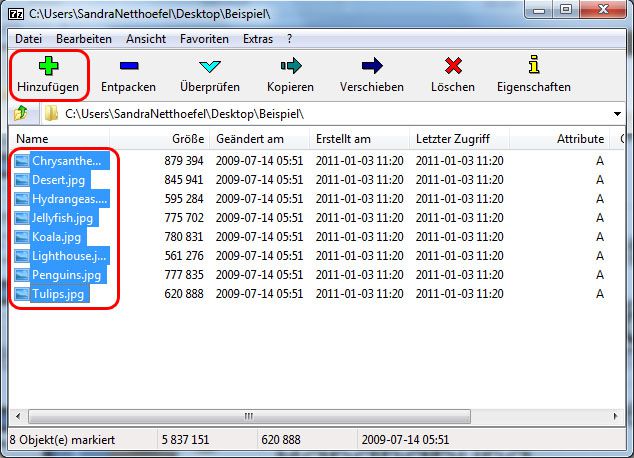Click the size value 777 835
The width and height of the screenshot is (634, 458).
tap(184, 275)
